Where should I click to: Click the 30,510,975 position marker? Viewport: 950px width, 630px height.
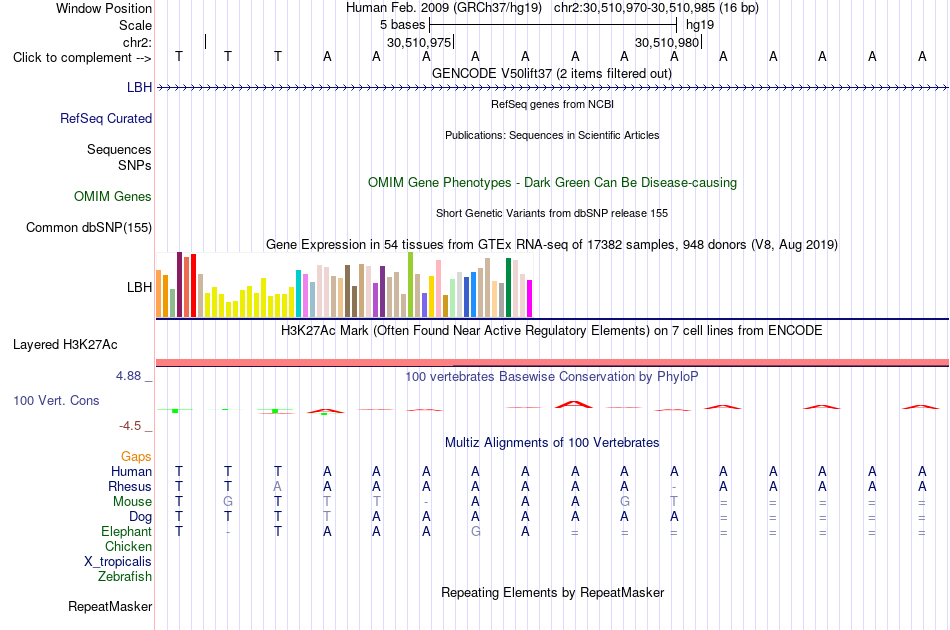419,42
